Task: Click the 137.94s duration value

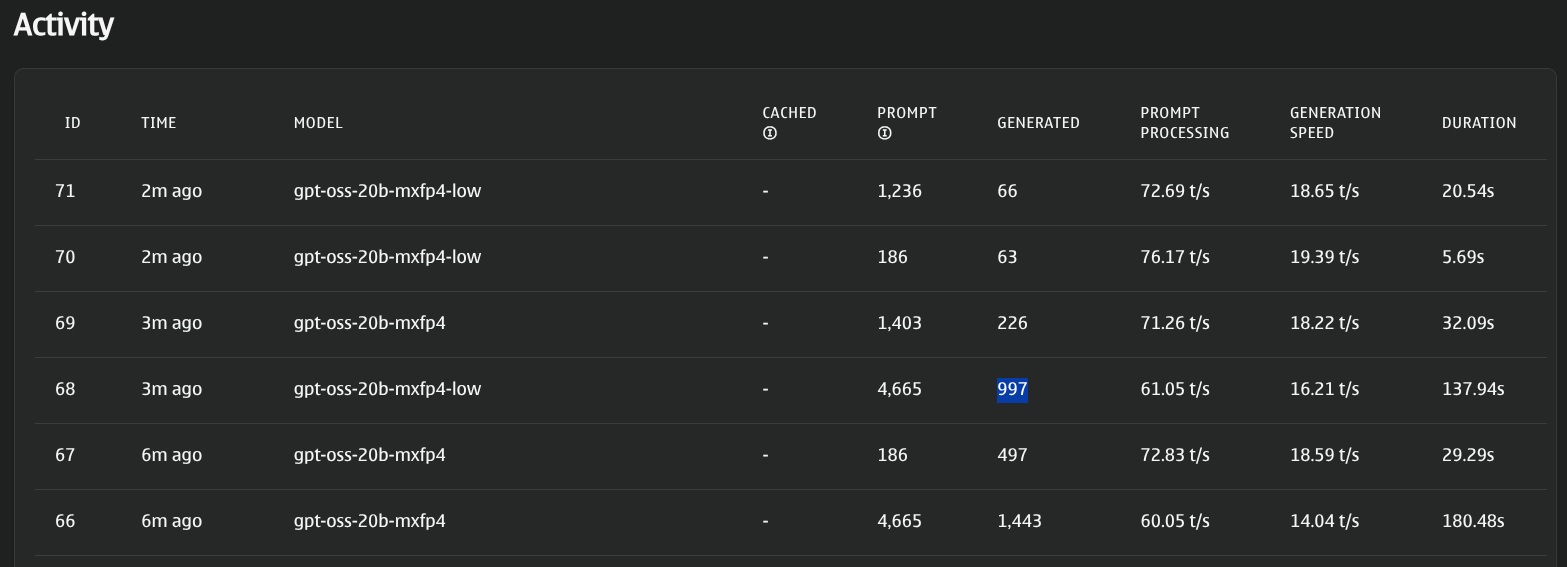Action: [1472, 389]
